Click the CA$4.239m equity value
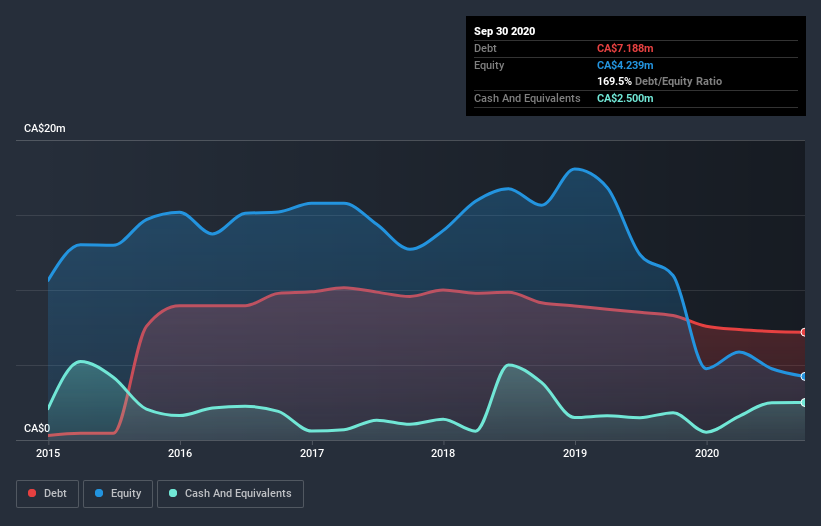The image size is (821, 526). click(x=625, y=65)
